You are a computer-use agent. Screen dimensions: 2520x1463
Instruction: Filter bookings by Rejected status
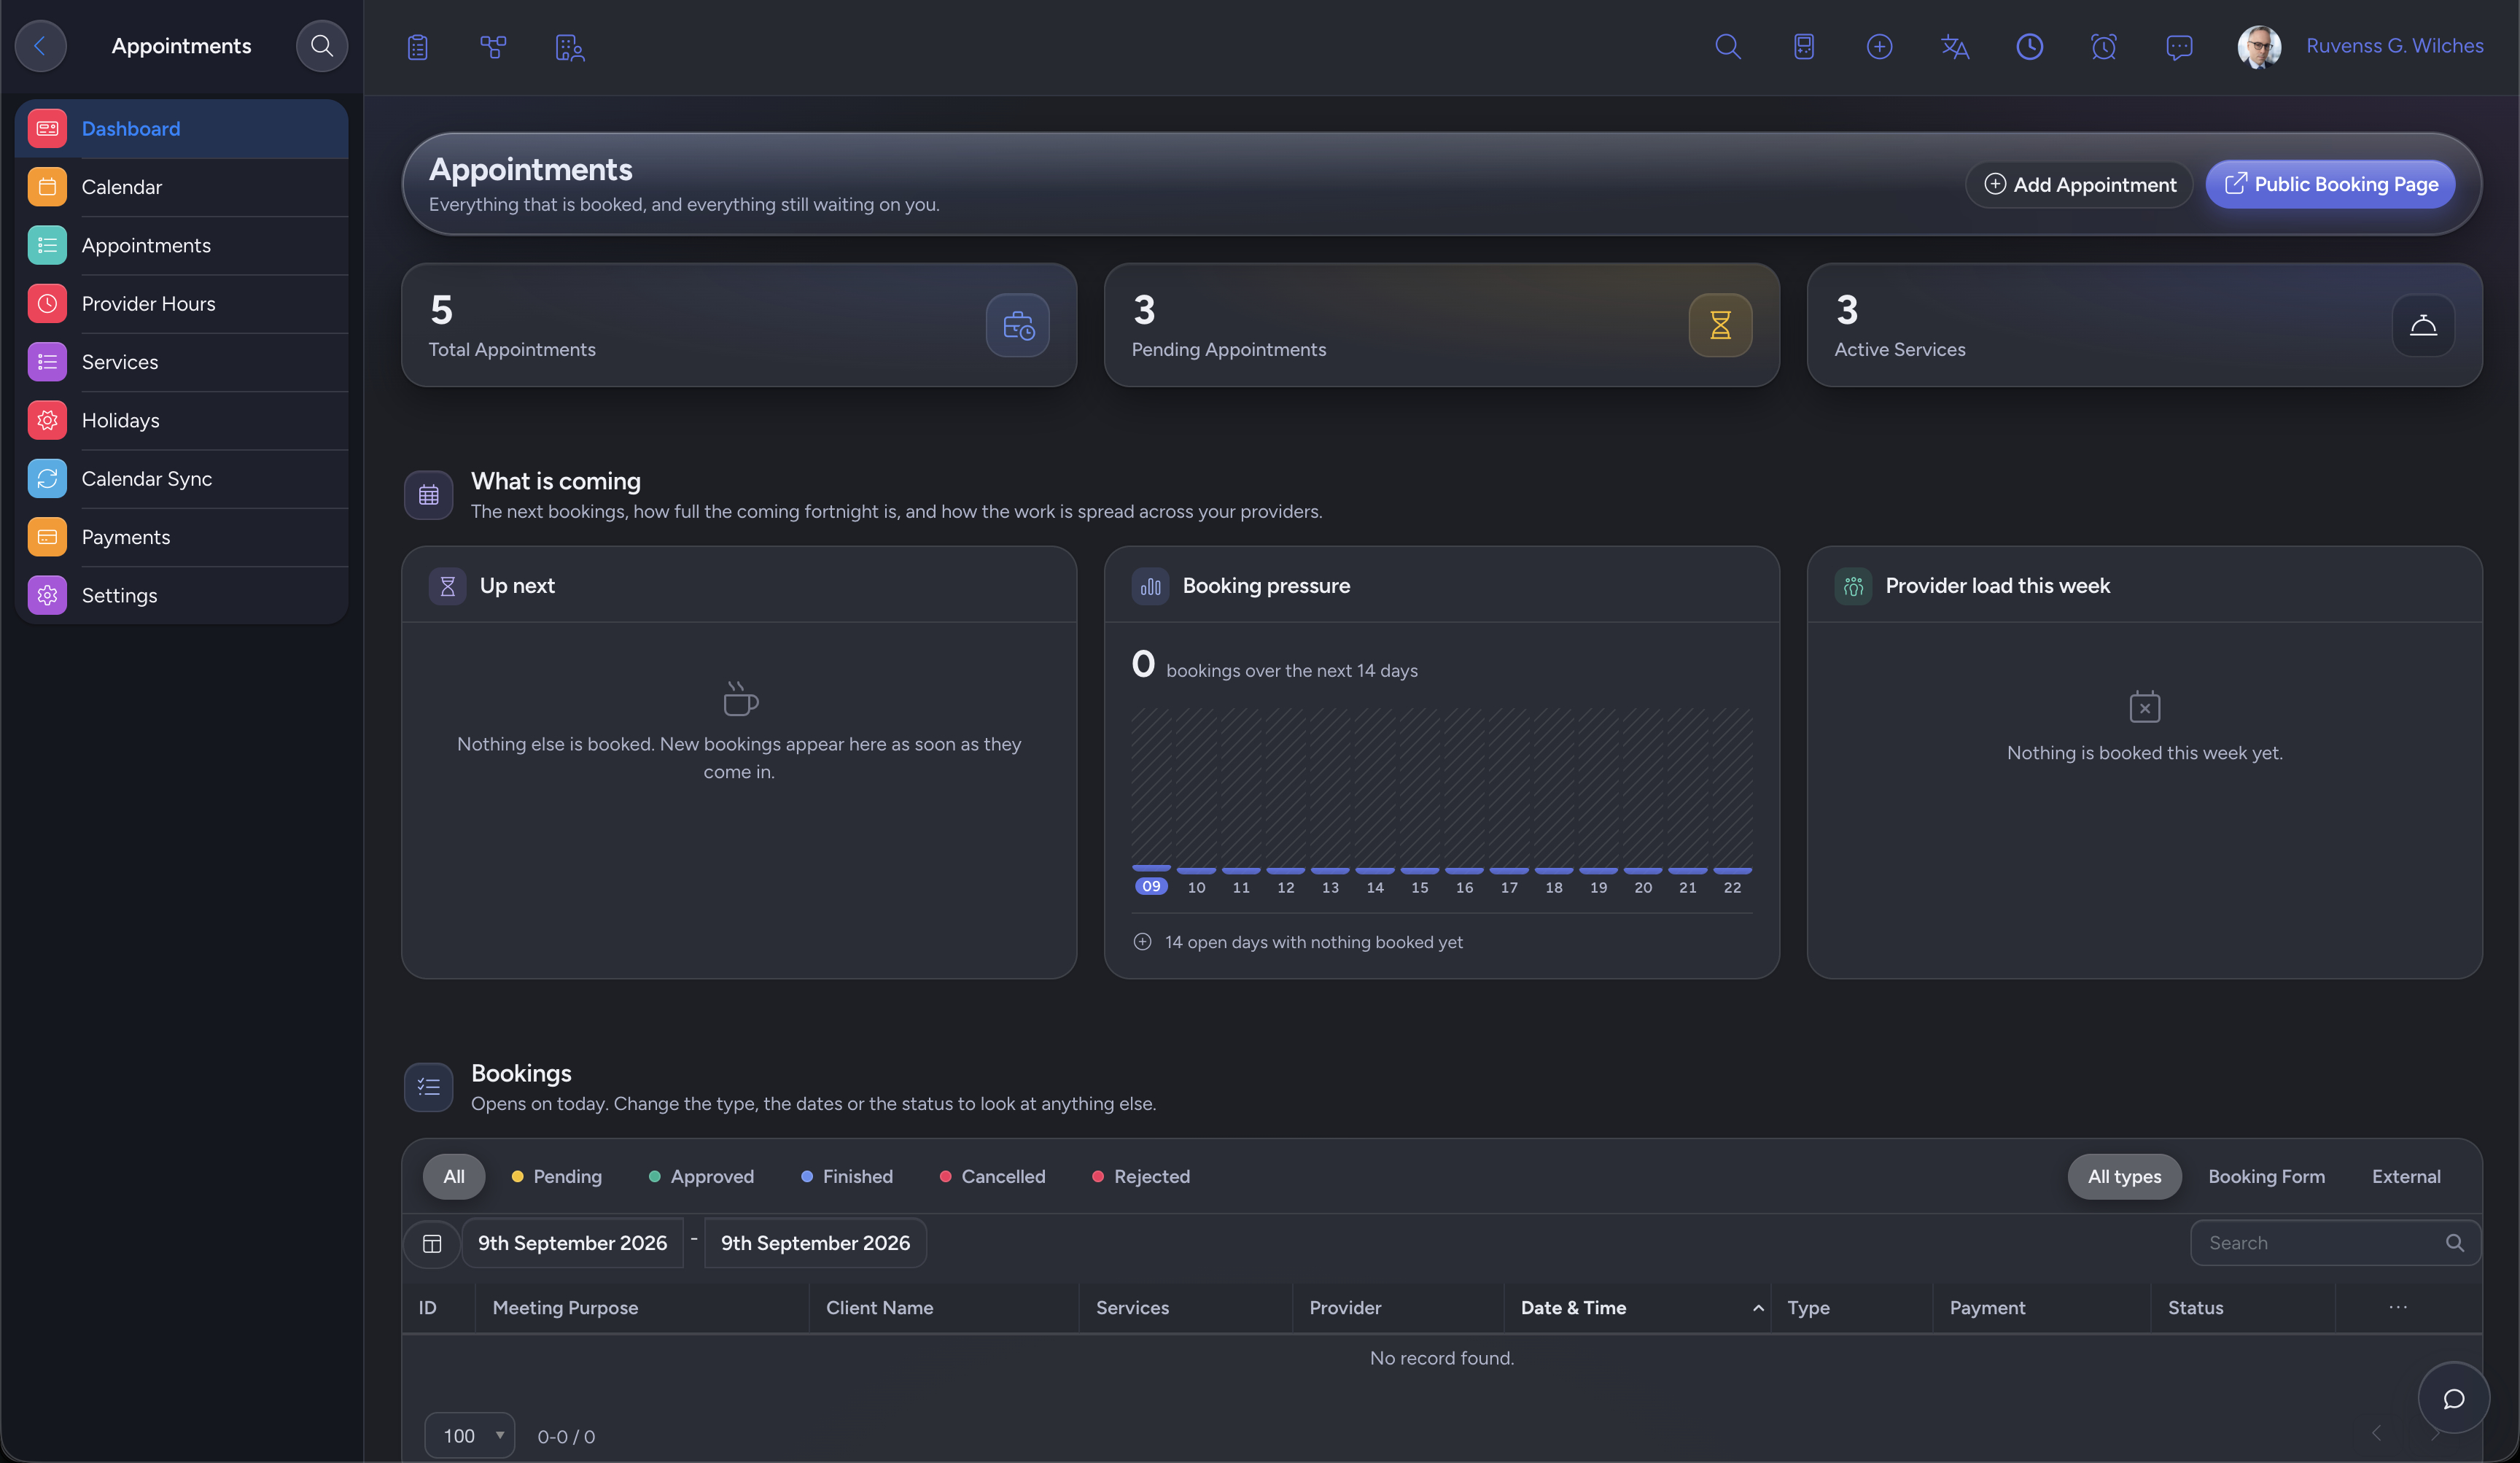(1141, 1176)
